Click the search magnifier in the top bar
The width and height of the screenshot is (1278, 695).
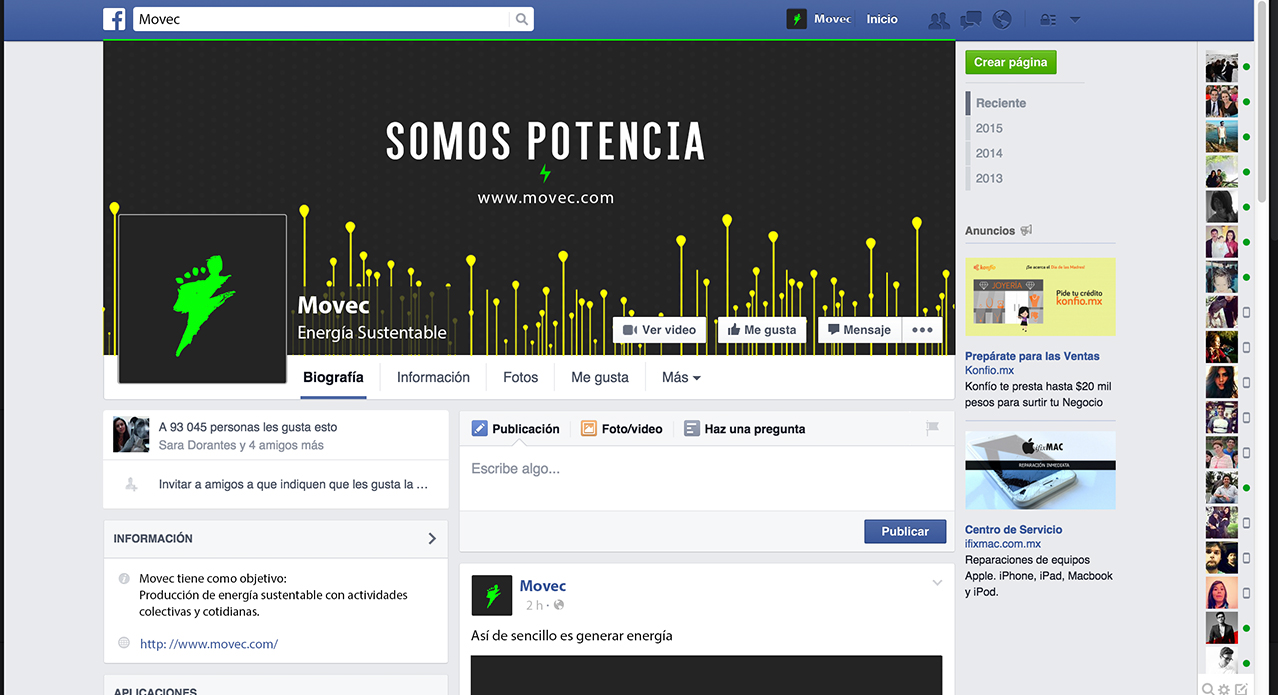pyautogui.click(x=521, y=19)
